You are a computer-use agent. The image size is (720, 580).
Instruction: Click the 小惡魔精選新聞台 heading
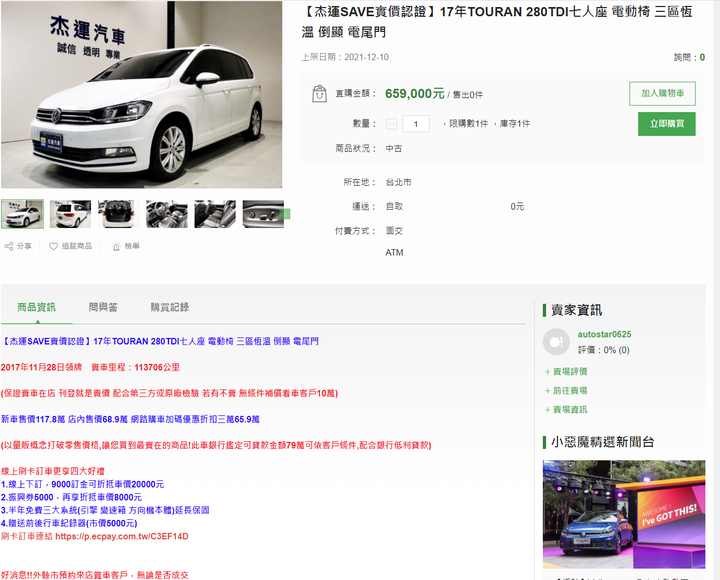click(x=602, y=442)
